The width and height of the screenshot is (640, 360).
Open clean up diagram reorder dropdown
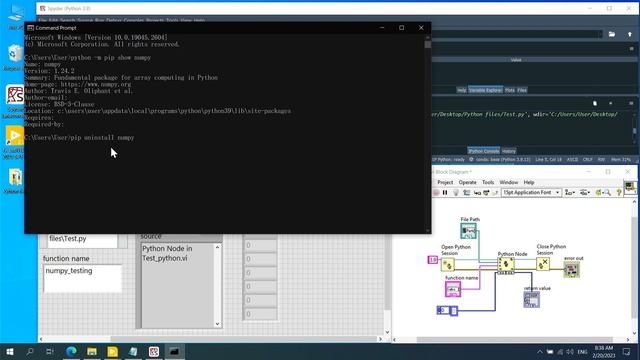click(599, 192)
